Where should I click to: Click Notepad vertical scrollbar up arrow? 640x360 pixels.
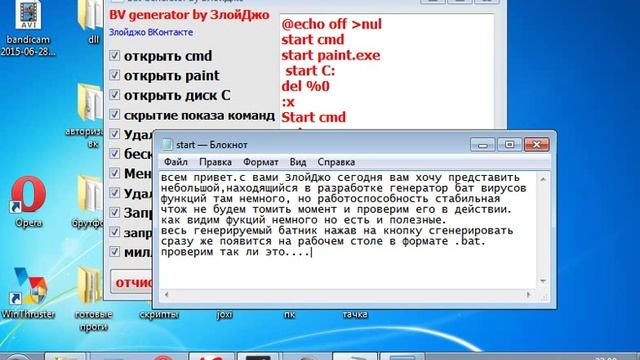[543, 179]
